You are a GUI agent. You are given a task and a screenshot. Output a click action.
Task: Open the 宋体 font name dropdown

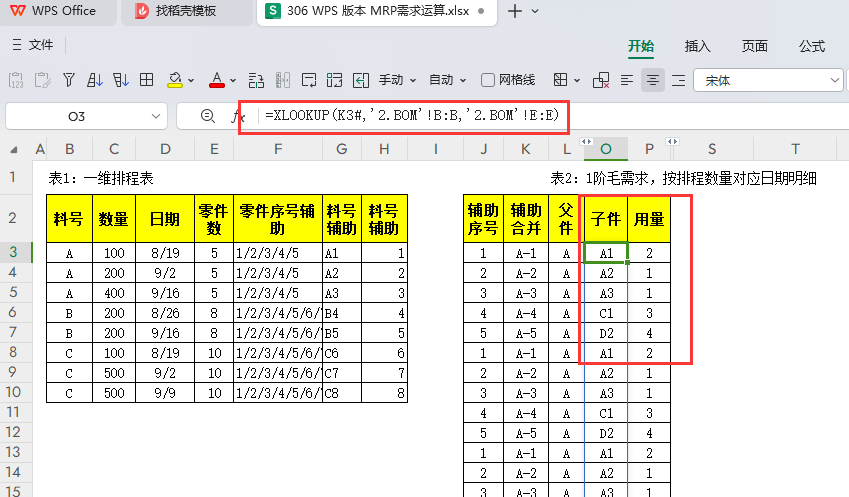pos(834,81)
